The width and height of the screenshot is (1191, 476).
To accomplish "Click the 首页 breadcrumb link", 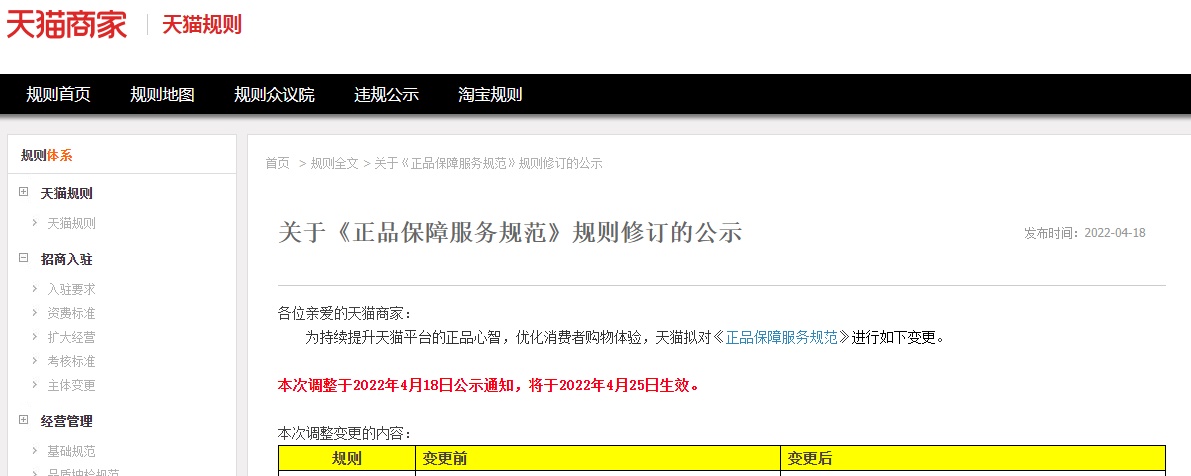I will click(277, 163).
